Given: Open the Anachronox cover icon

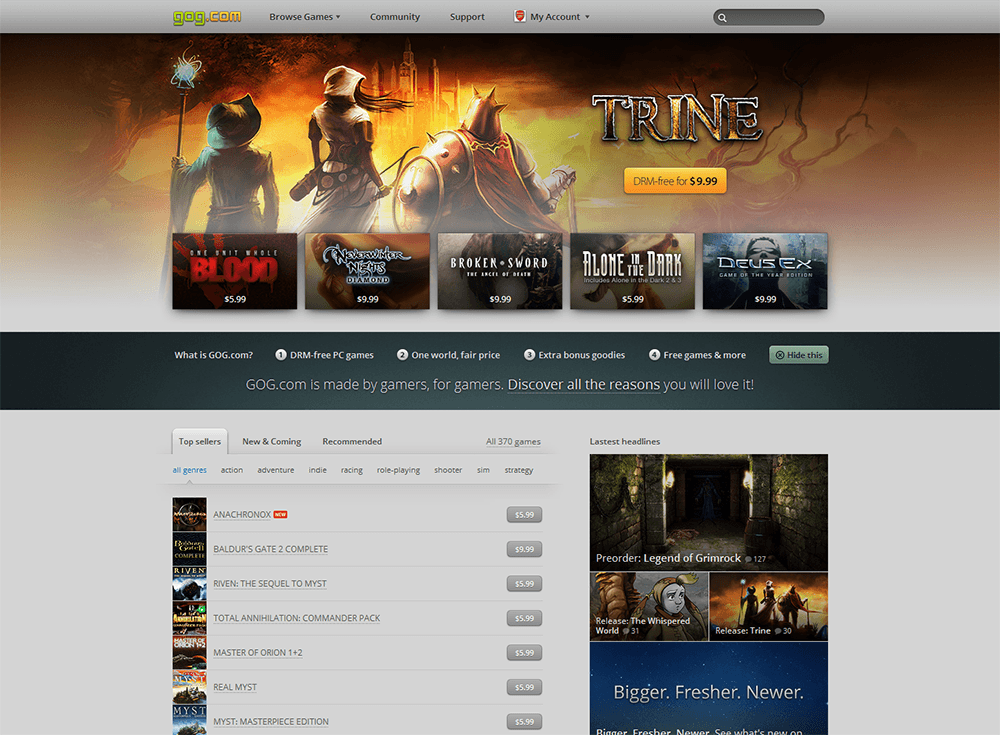Looking at the screenshot, I should [189, 514].
